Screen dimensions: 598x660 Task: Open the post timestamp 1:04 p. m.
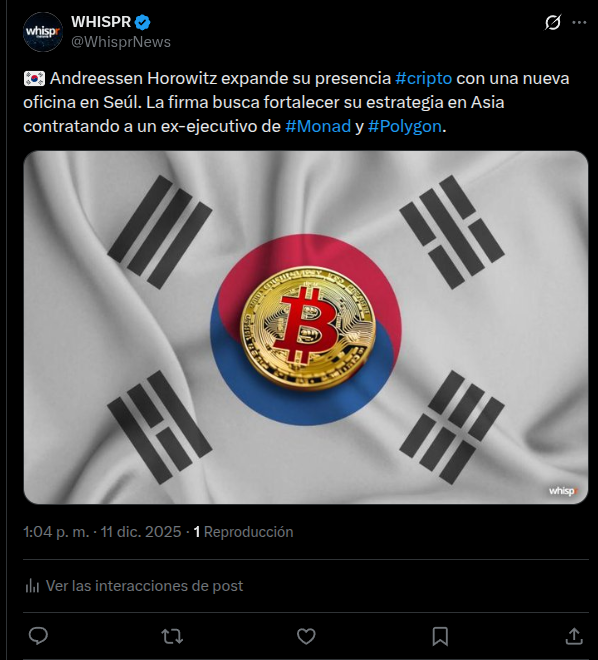56,532
